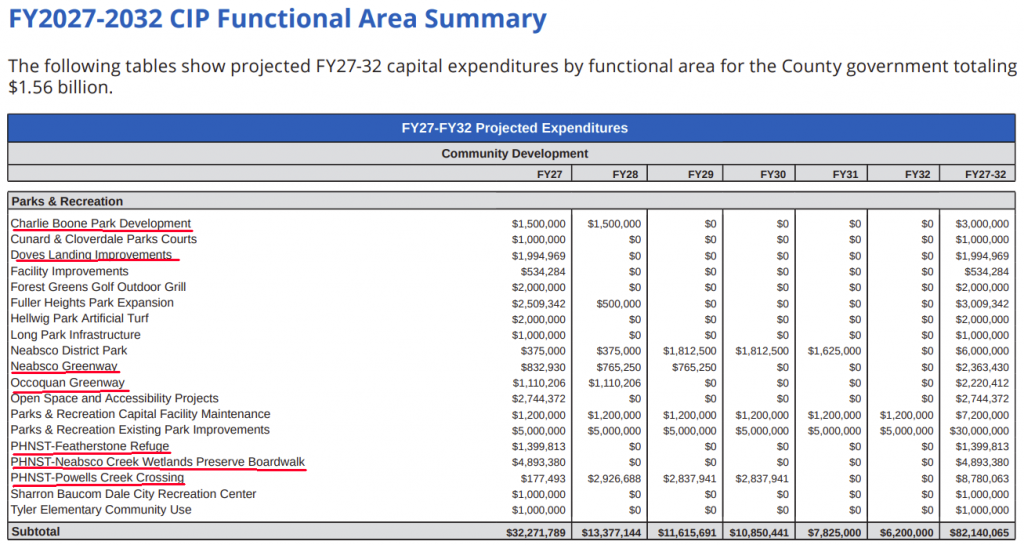Click the FY27-FY32 Projected Expenditures banner
Screen dimensions: 1024x545
pyautogui.click(x=514, y=128)
